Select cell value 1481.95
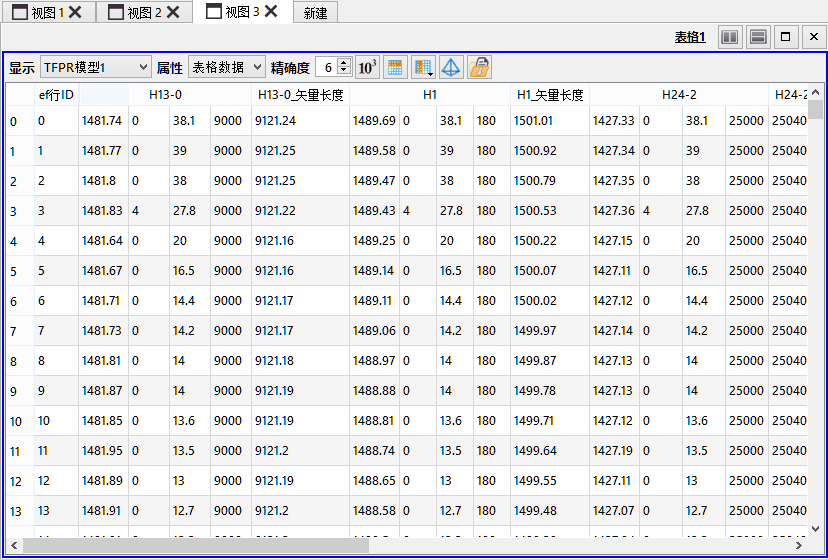The image size is (828, 559). click(102, 451)
